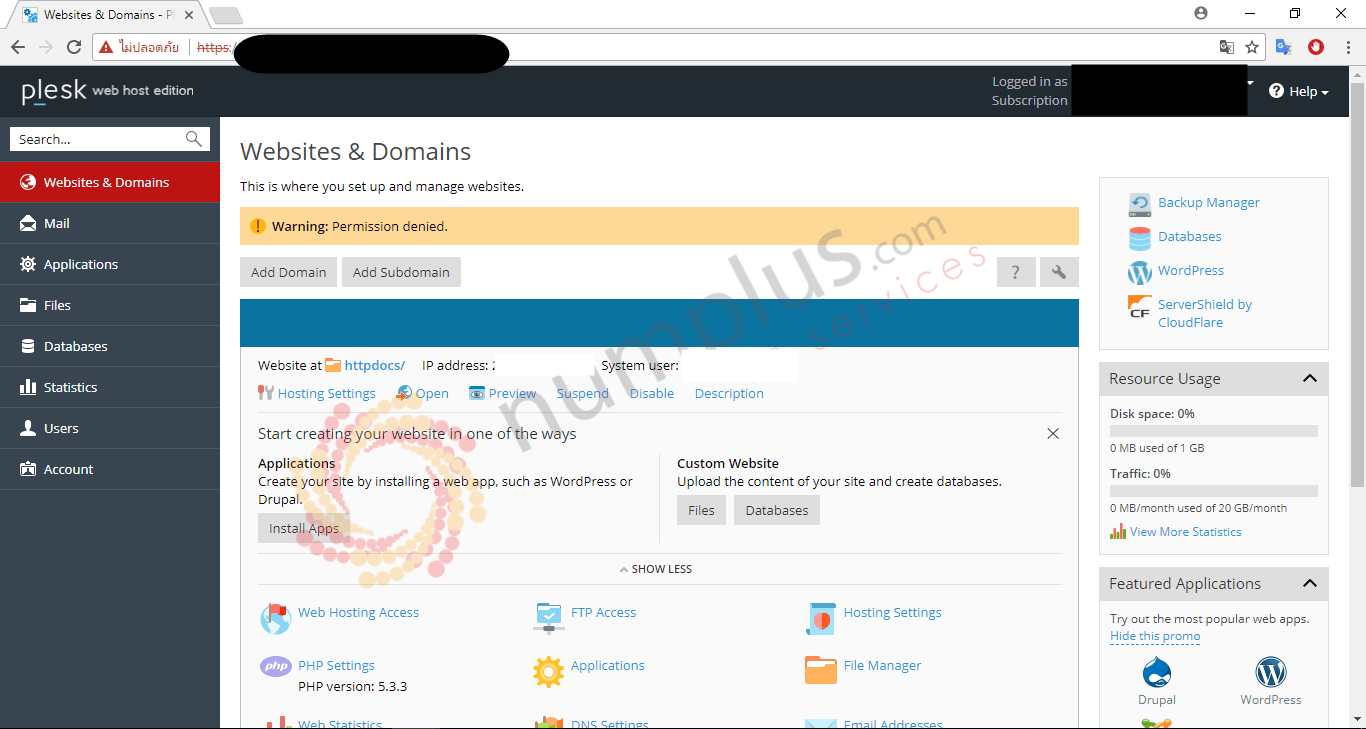Select the PHP Settings icon
This screenshot has width=1366, height=729.
pyautogui.click(x=275, y=667)
